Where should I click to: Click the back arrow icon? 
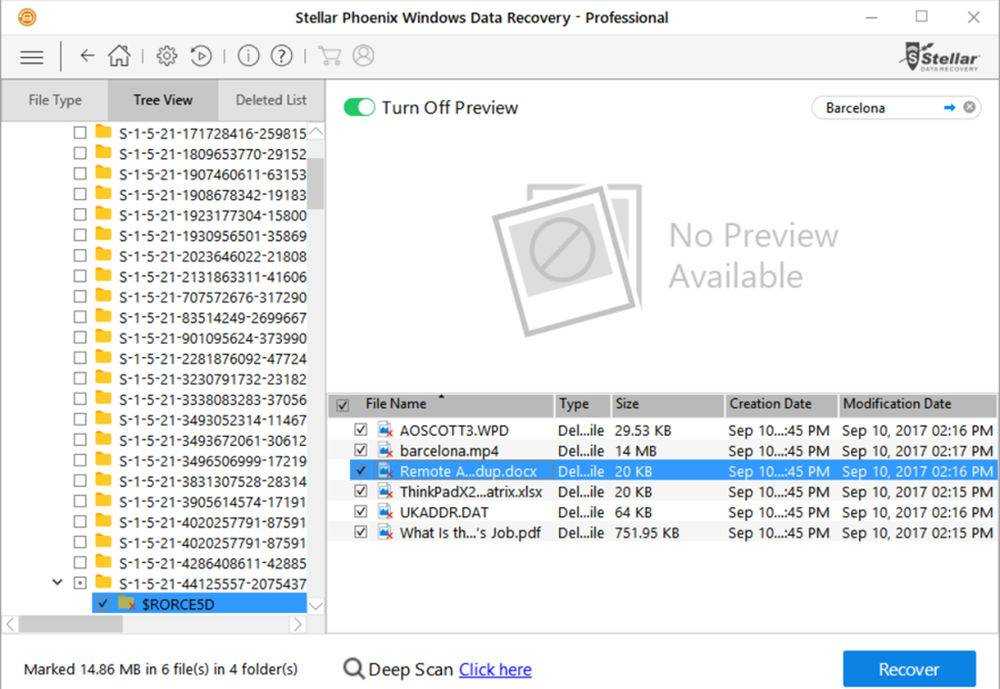[x=87, y=56]
